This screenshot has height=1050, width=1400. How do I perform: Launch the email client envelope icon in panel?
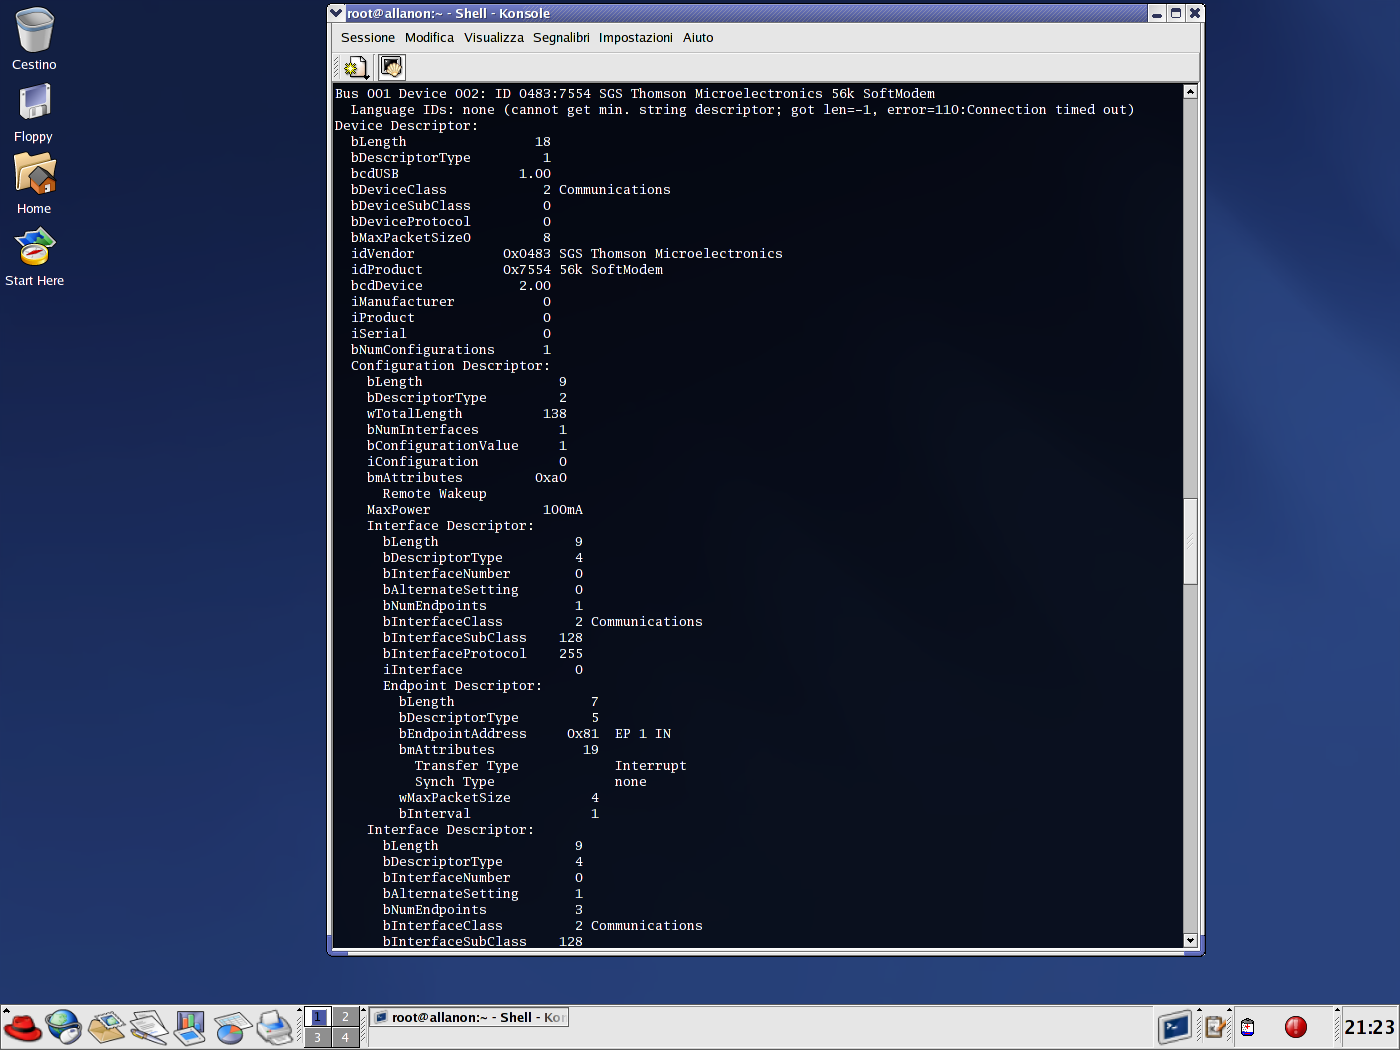107,1027
